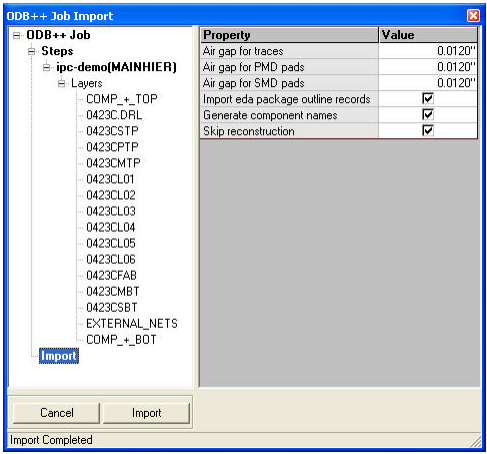Click the Value column header
Image resolution: width=487 pixels, height=454 pixels.
pyautogui.click(x=428, y=35)
